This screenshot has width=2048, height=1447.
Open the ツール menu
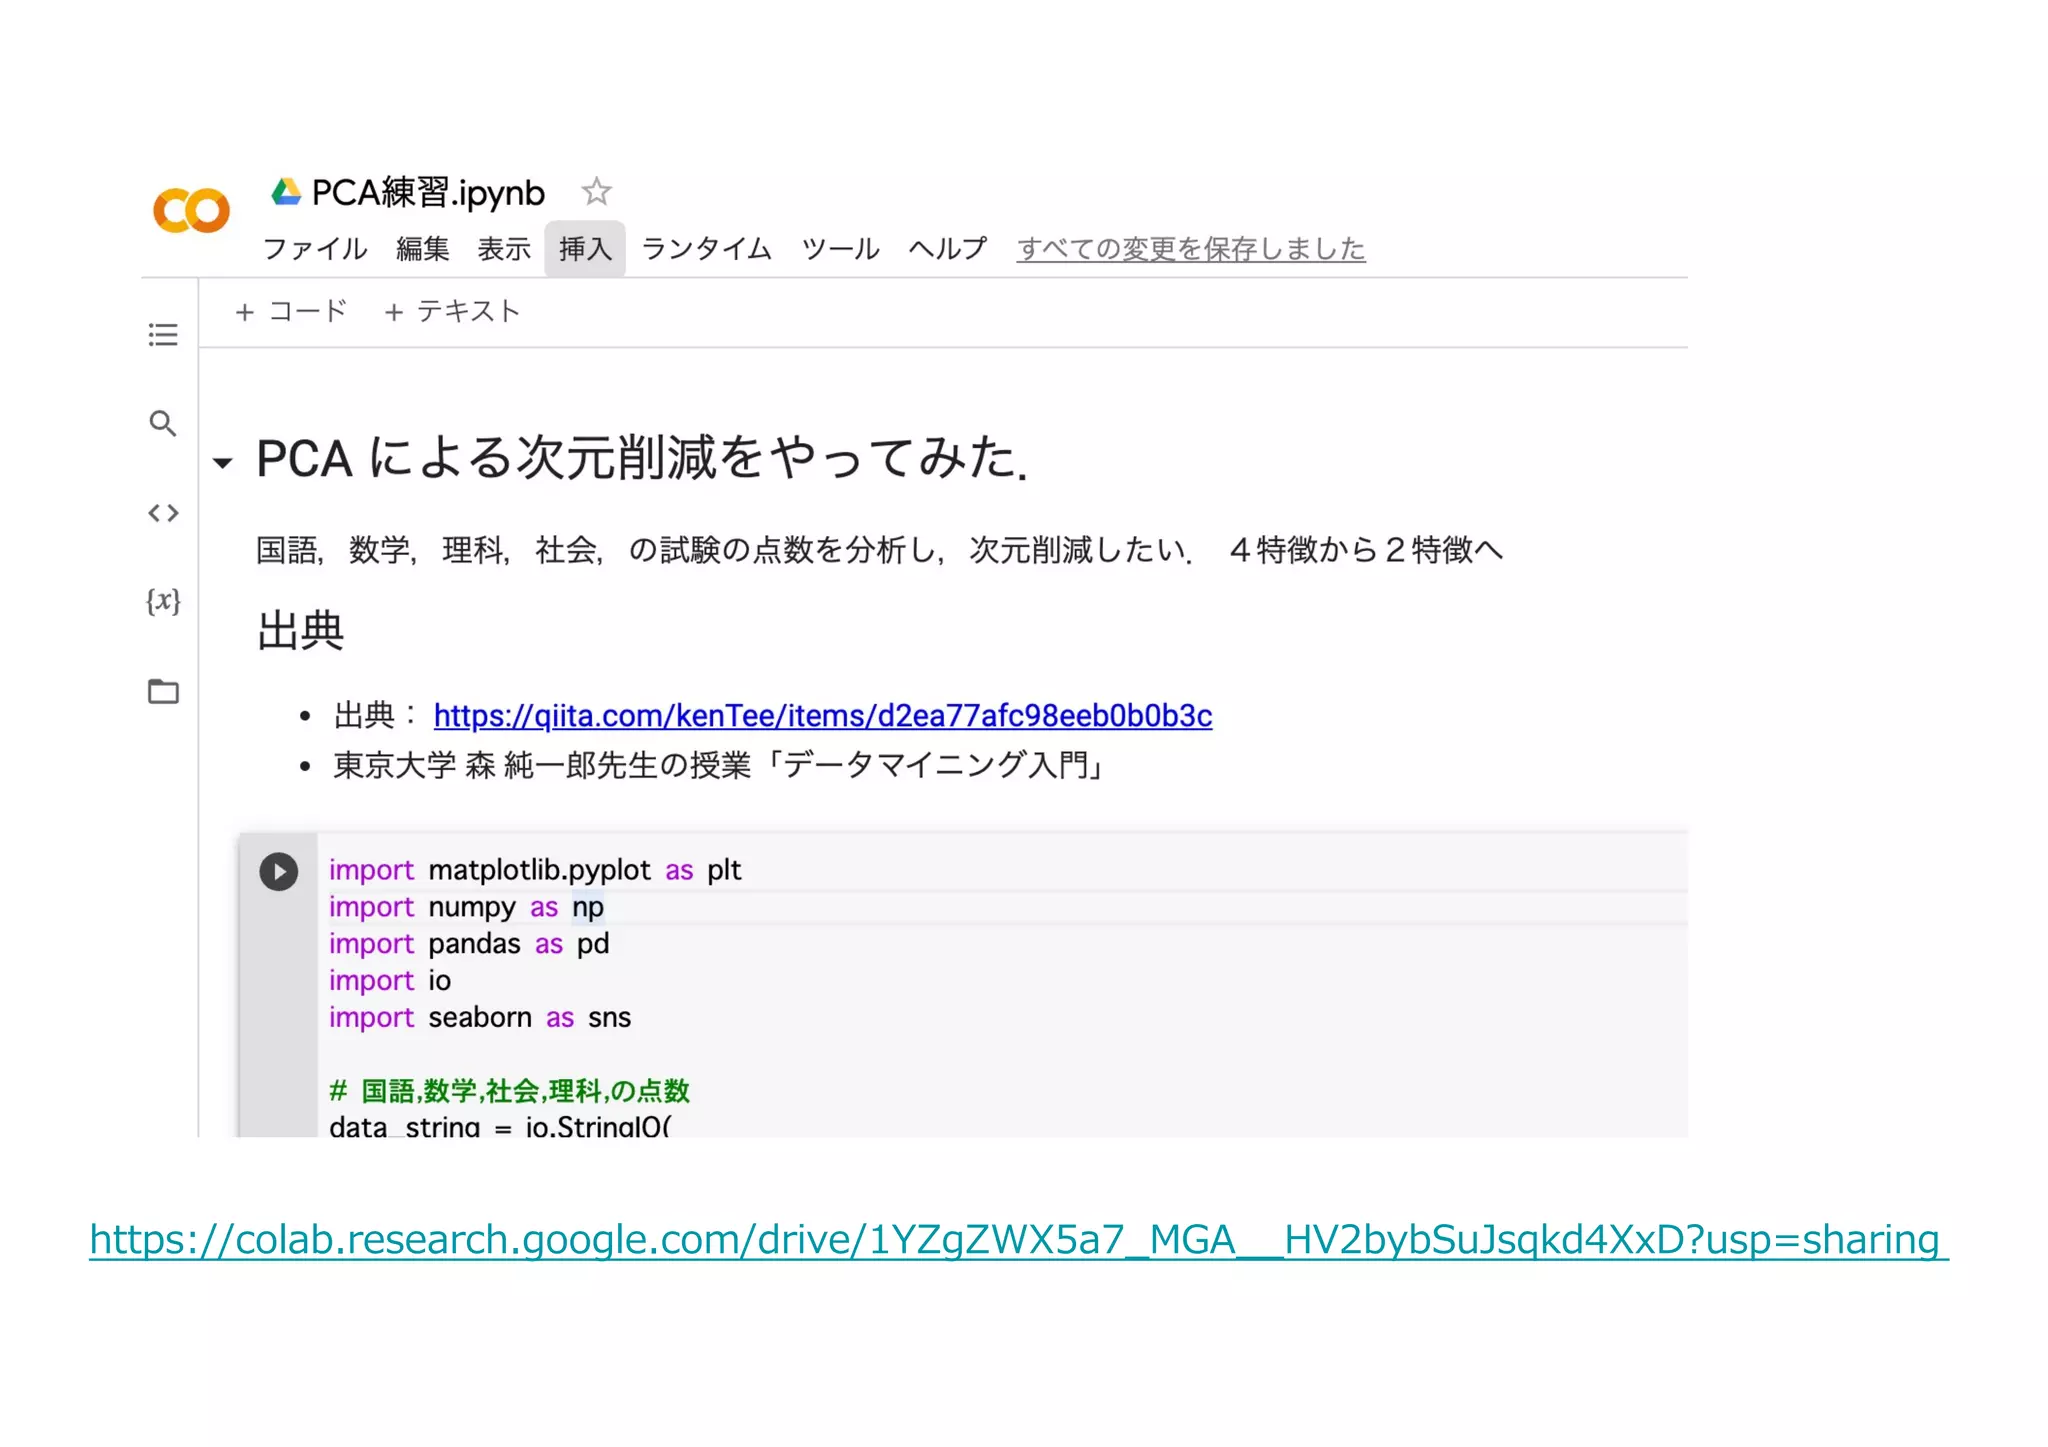(x=840, y=249)
